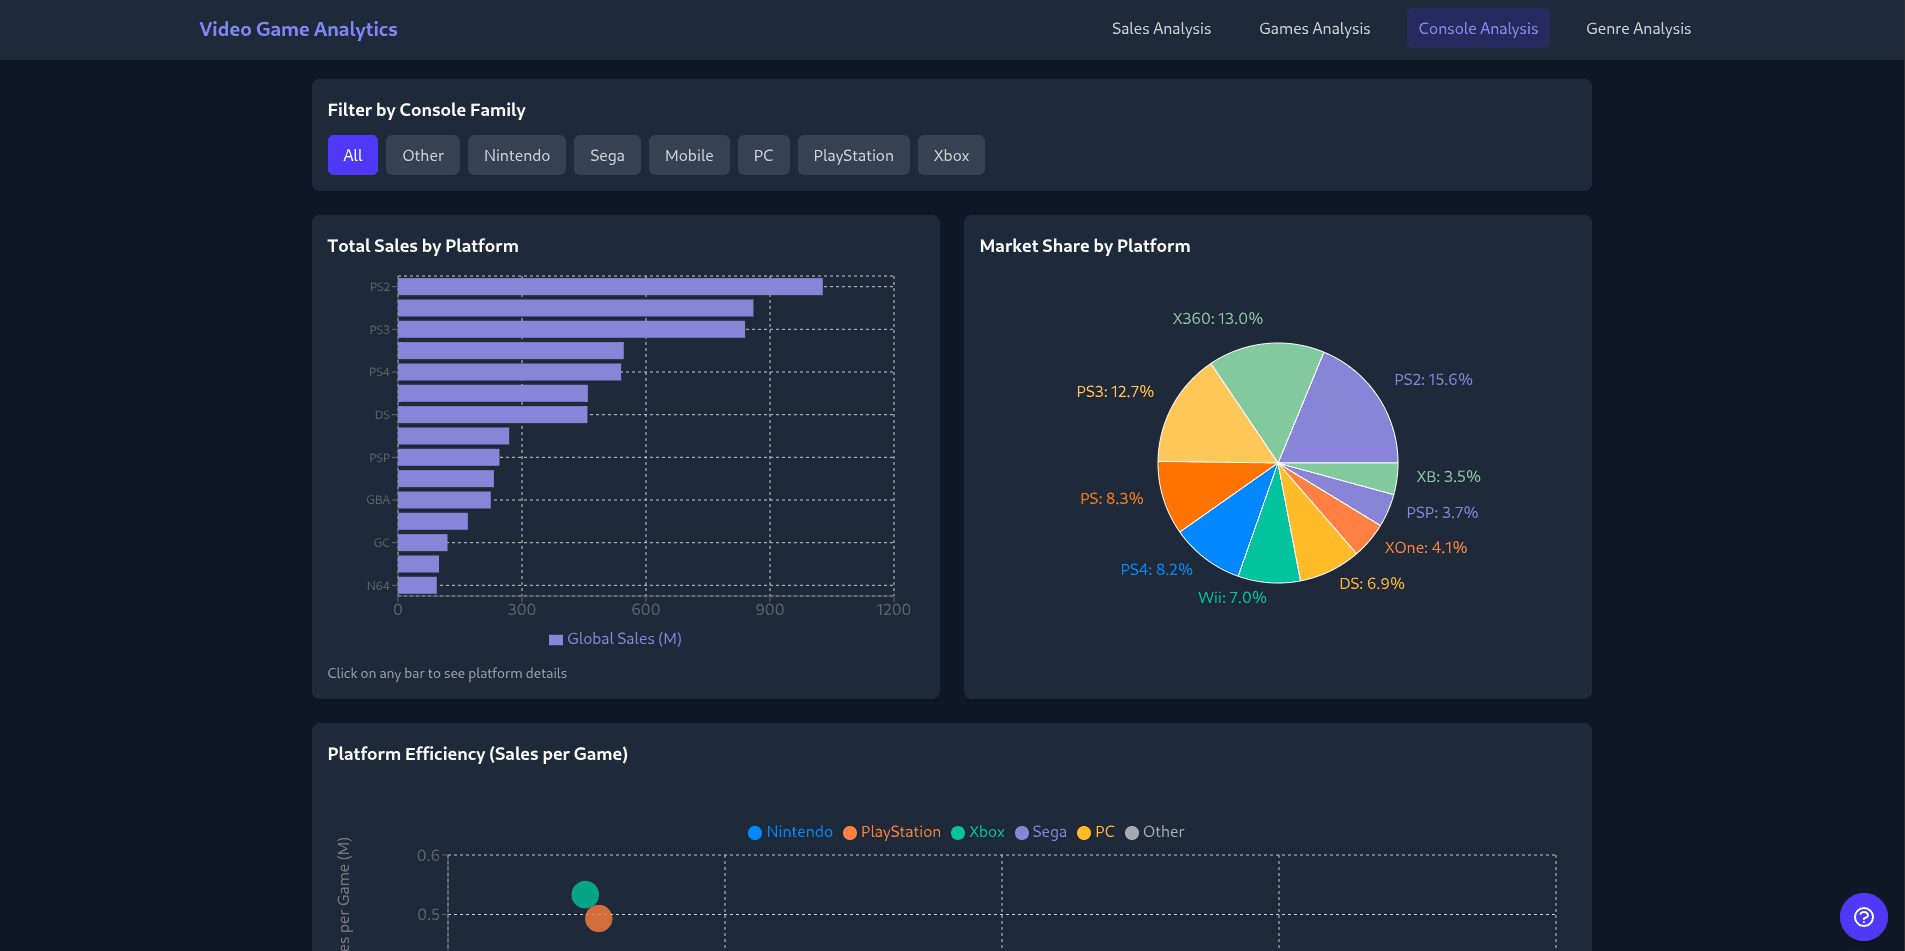Filter by Mobile console family

[x=689, y=155]
